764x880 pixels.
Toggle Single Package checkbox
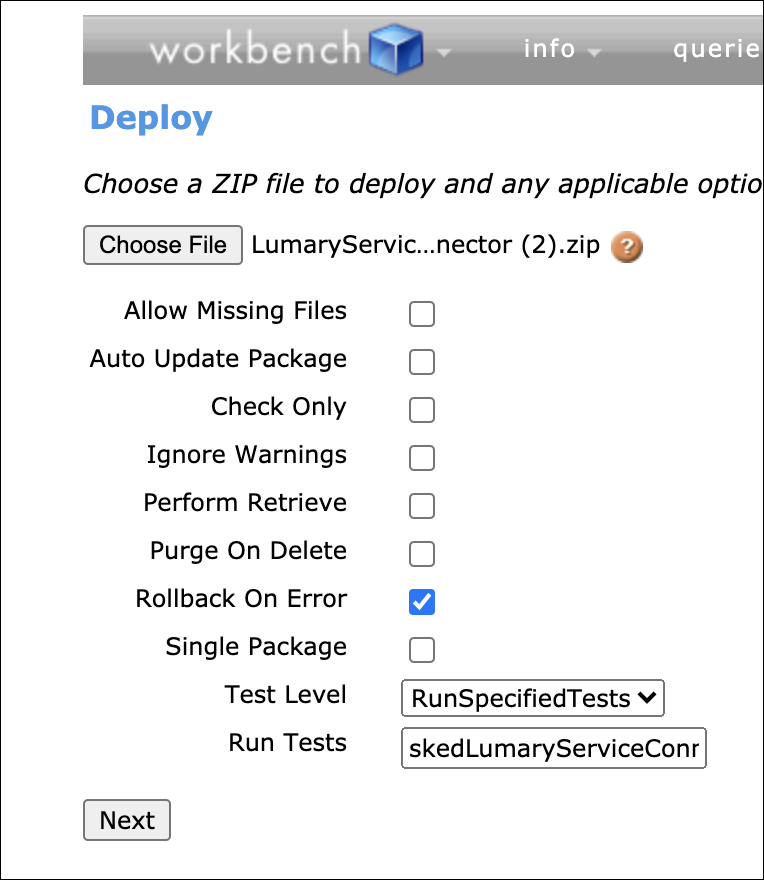pos(422,650)
